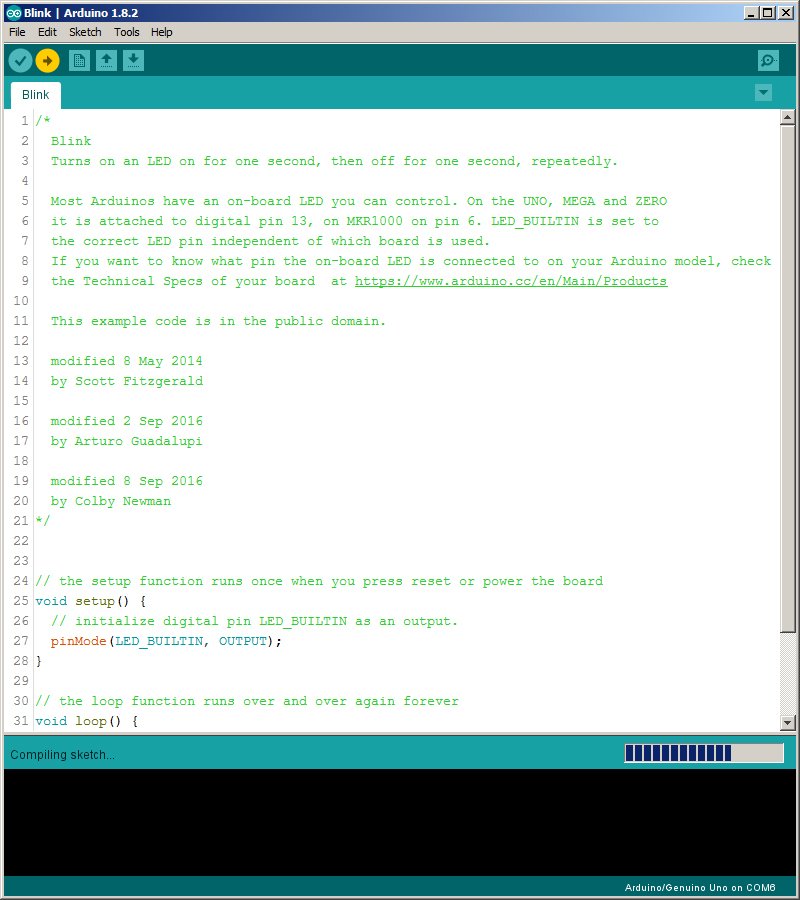Click the Upload arrow icon

pos(47,61)
